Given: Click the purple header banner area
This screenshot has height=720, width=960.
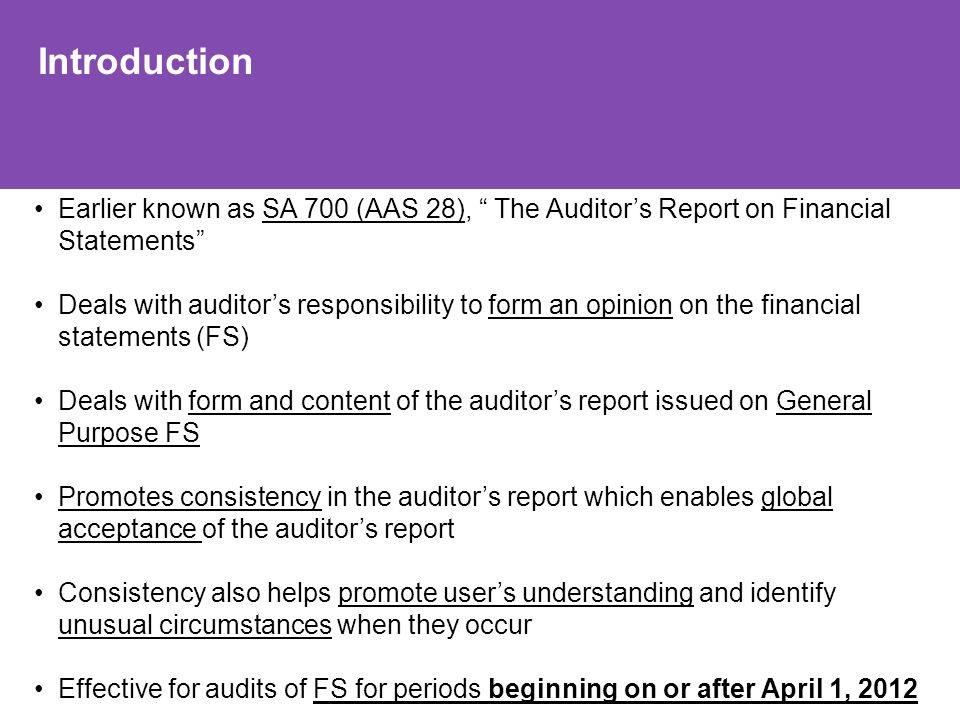Looking at the screenshot, I should pos(480,94).
